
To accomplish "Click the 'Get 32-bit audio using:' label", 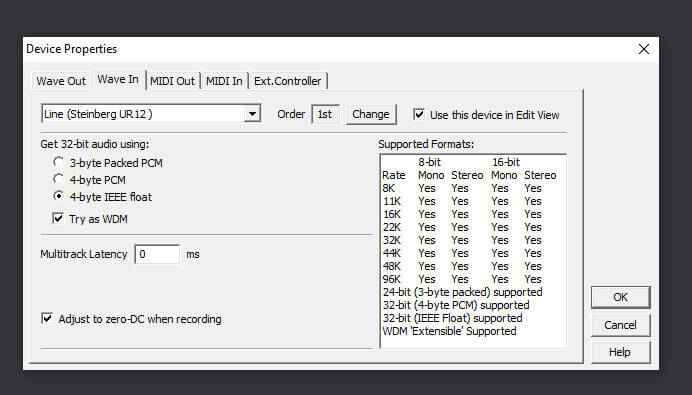I will (x=95, y=144).
